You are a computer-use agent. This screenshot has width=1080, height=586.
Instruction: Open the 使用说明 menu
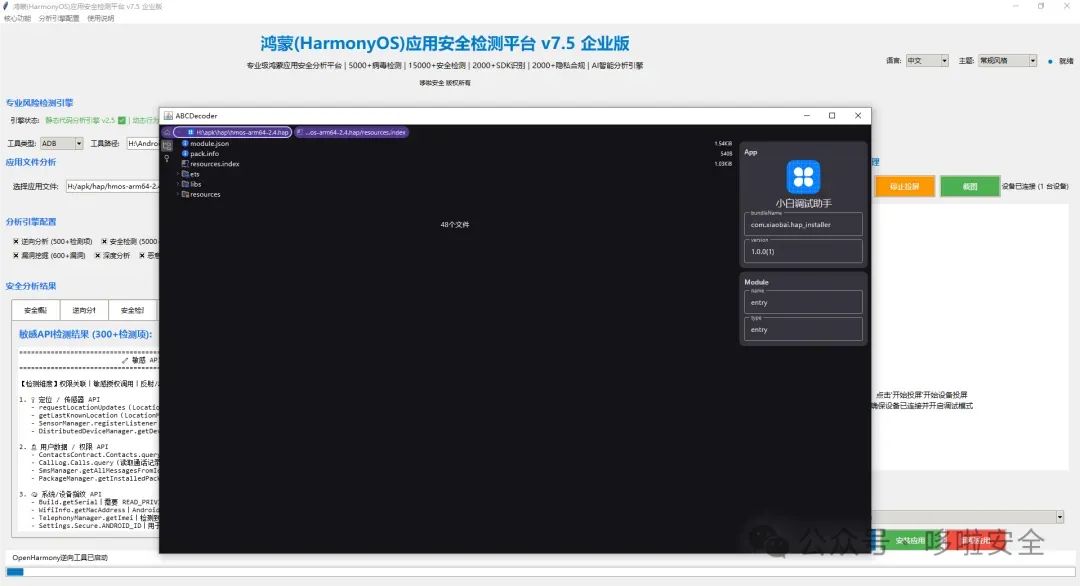pyautogui.click(x=101, y=19)
